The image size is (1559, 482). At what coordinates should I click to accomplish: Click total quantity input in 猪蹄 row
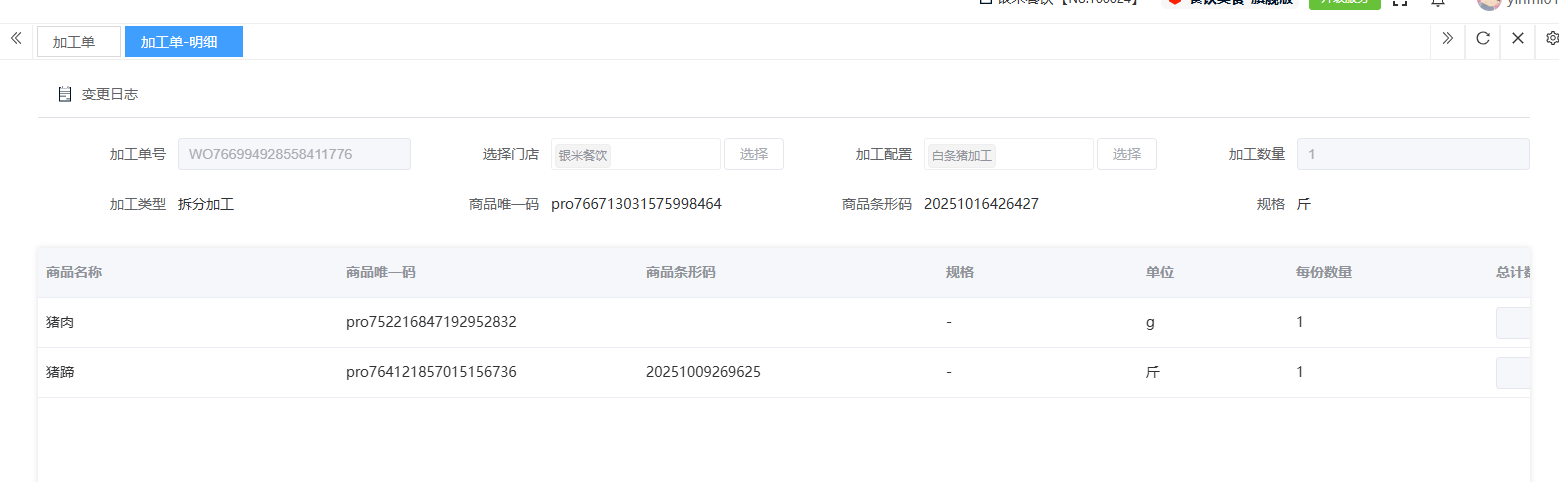click(1514, 373)
